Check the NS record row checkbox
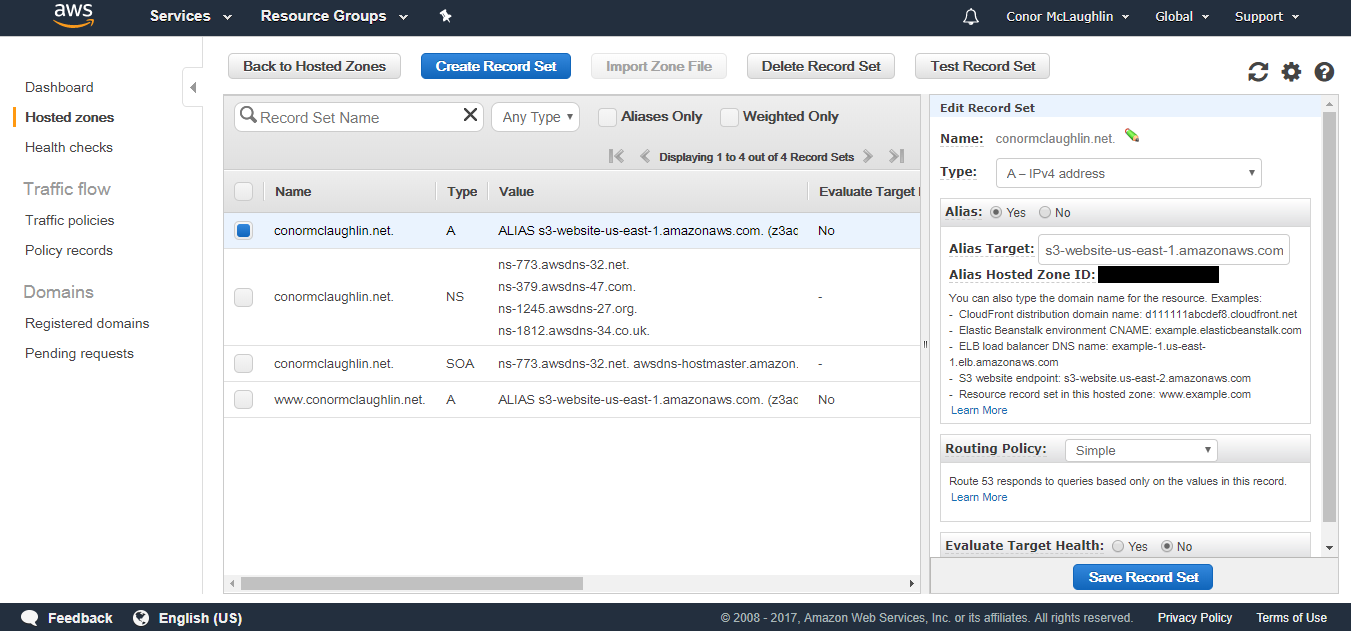The width and height of the screenshot is (1351, 631). (x=243, y=297)
